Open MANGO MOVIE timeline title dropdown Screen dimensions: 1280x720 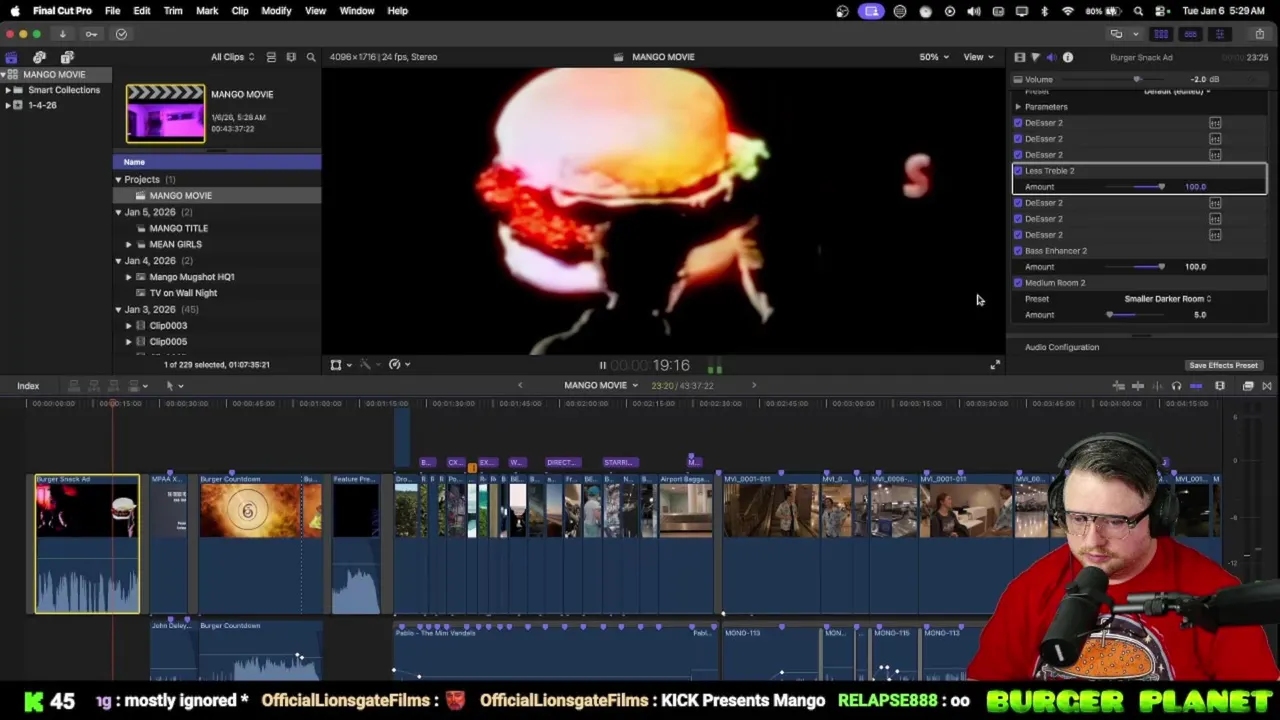[601, 386]
